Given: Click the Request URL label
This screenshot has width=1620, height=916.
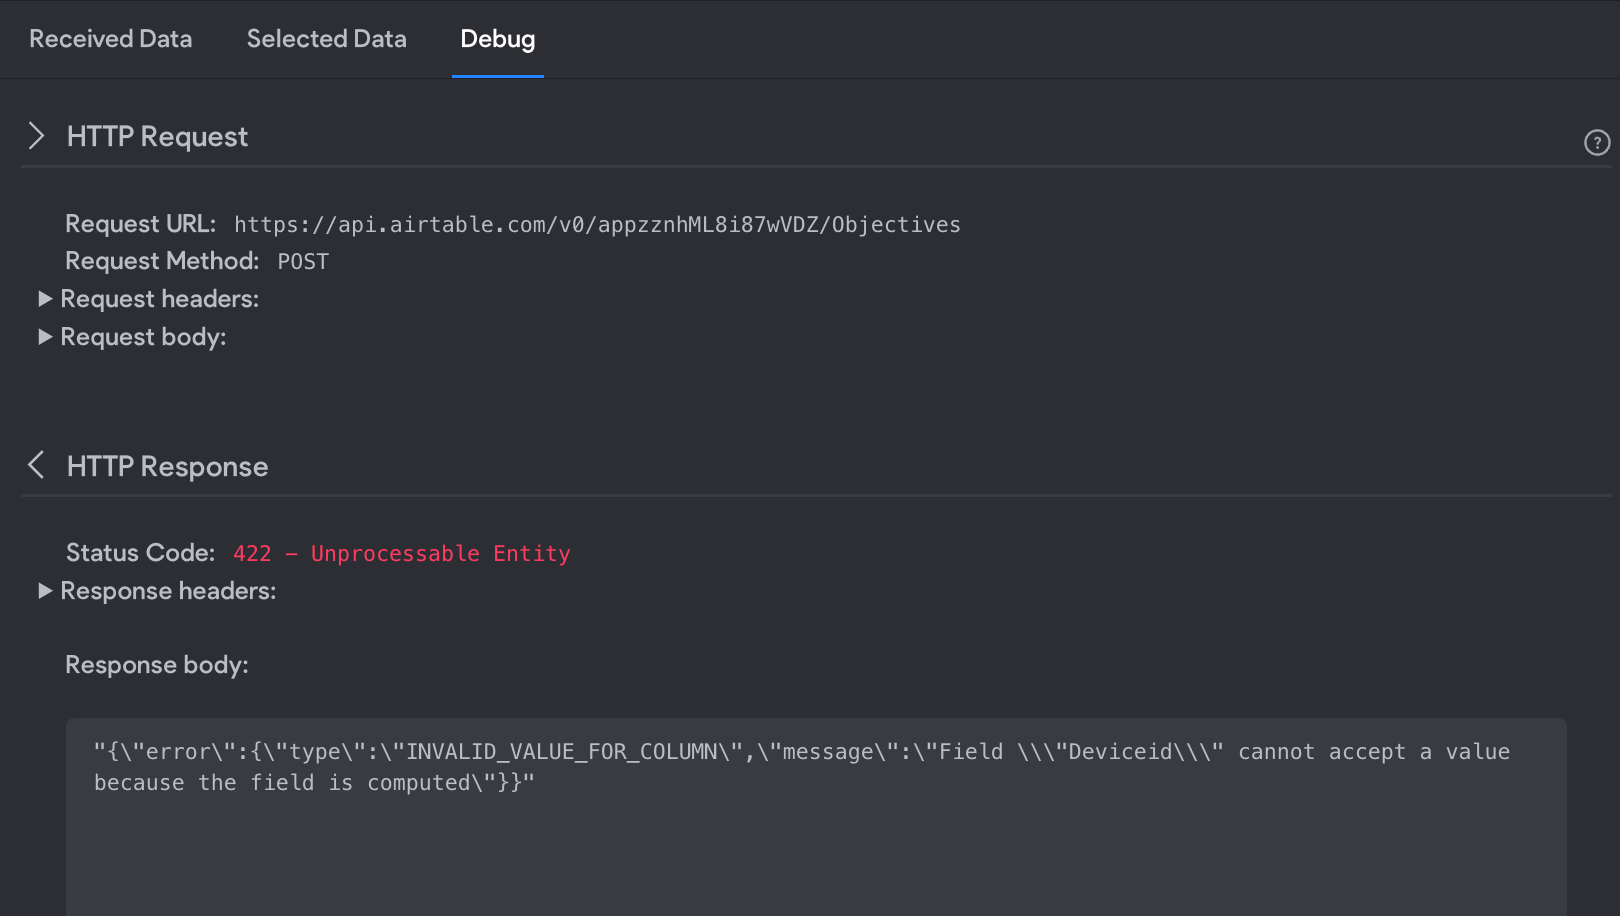Looking at the screenshot, I should 141,224.
